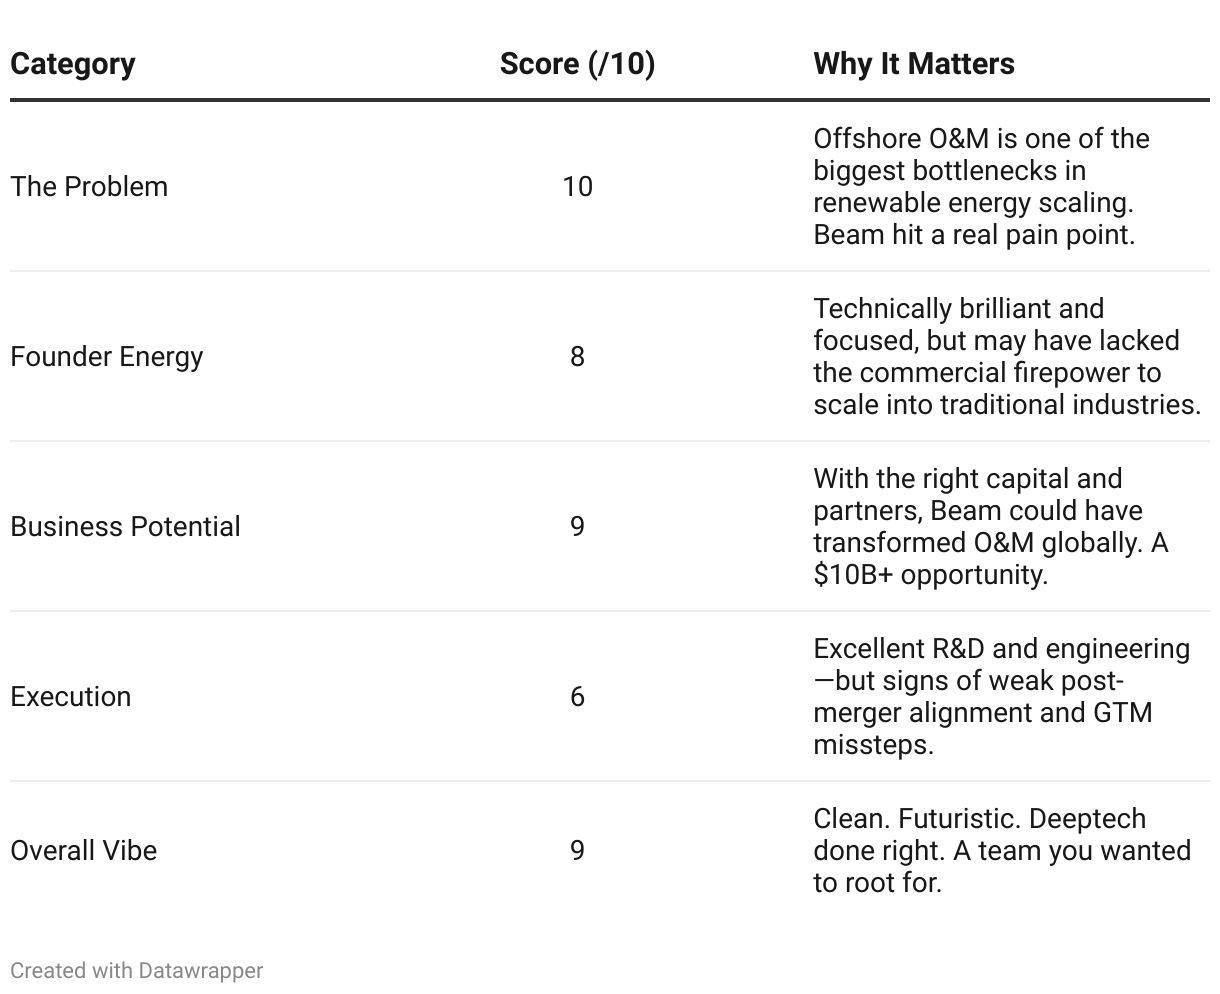1220x994 pixels.
Task: Click the Overall Vibe score 9
Action: (577, 851)
